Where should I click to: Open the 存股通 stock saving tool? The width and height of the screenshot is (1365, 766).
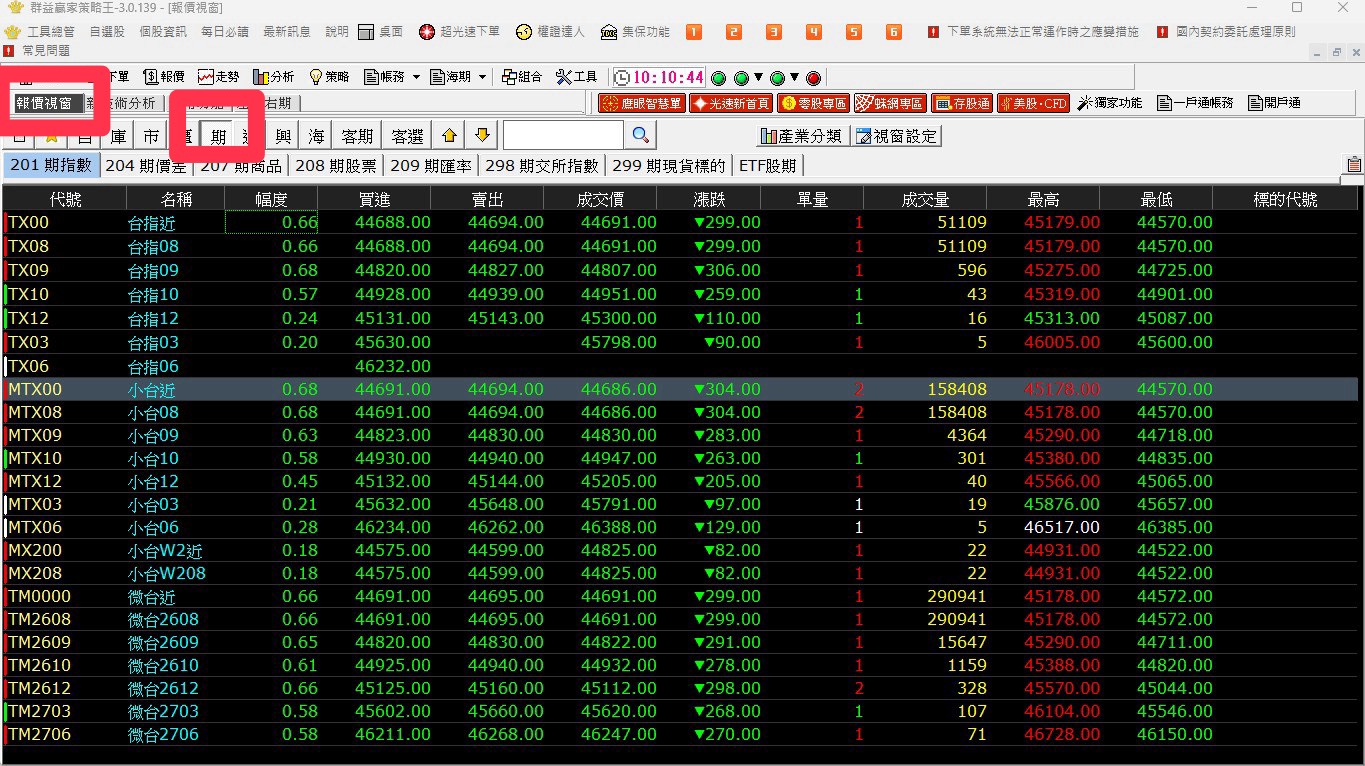tap(961, 103)
